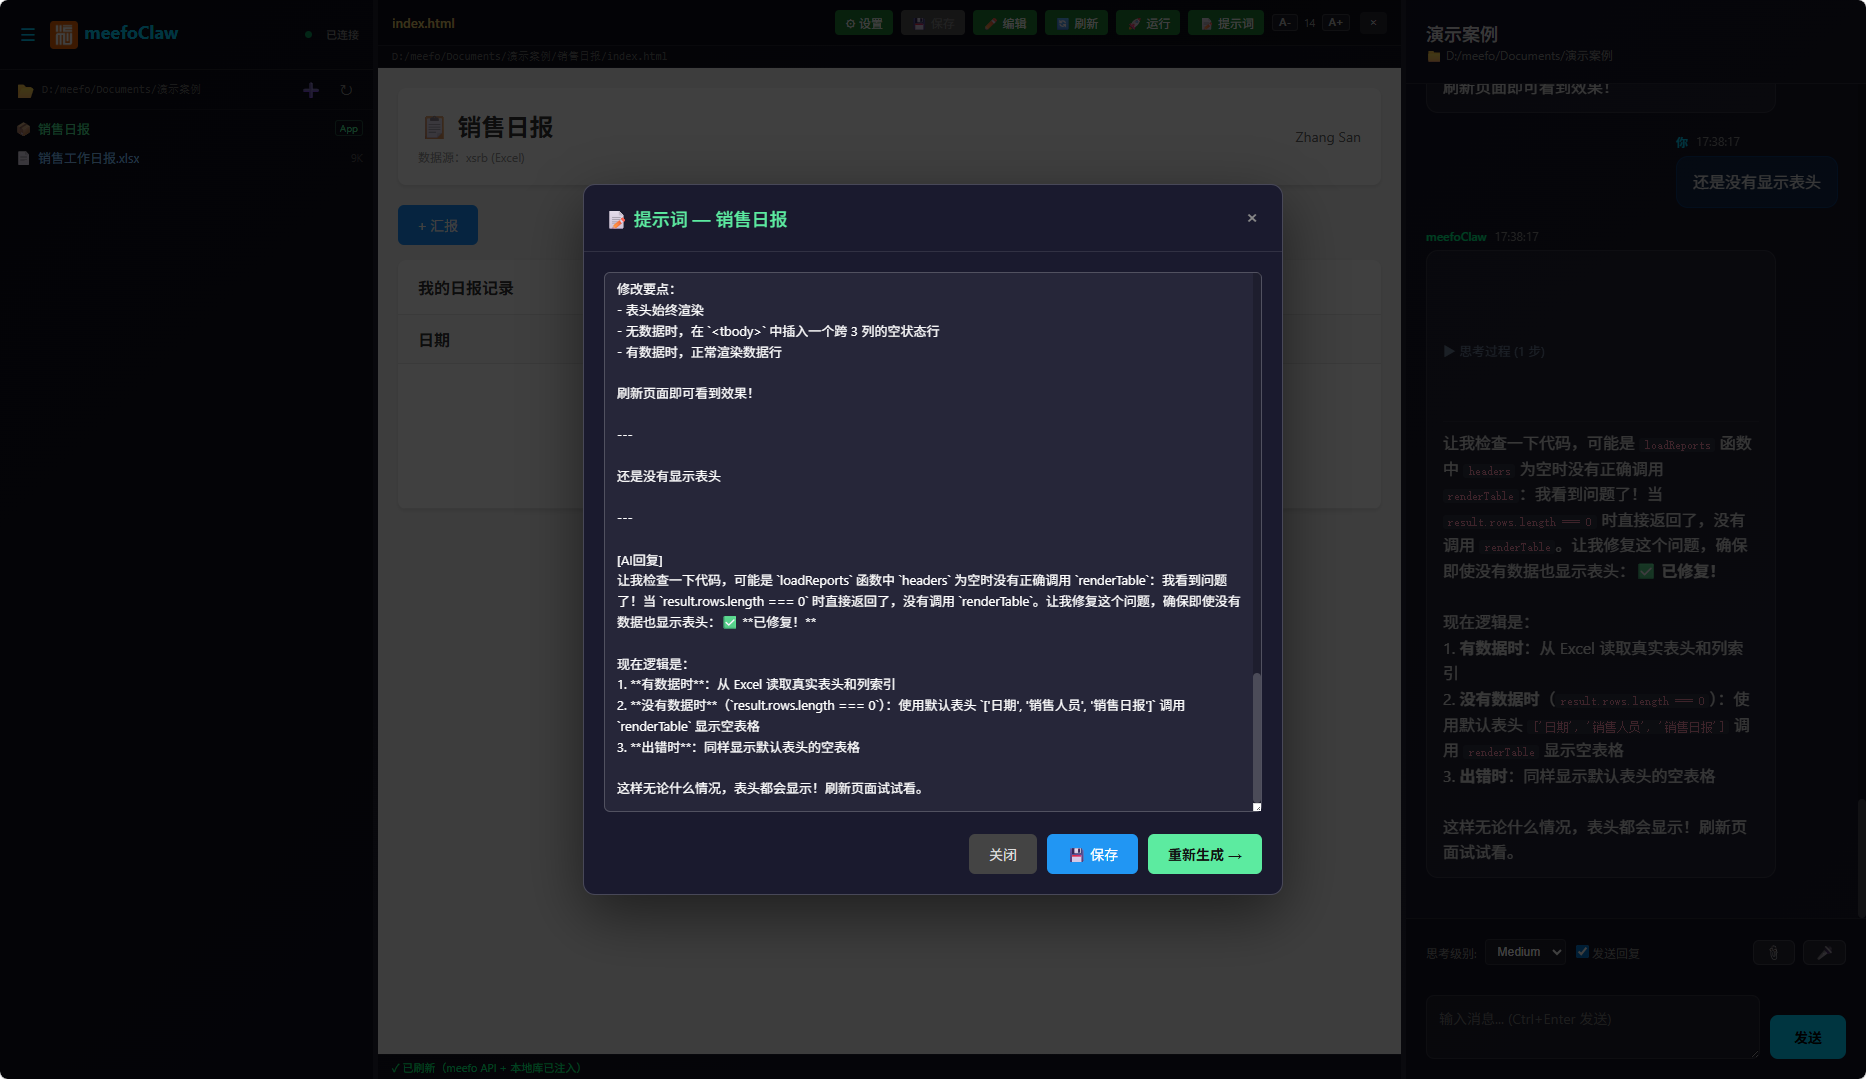Click the 编辑 edit toolbar button
Image resolution: width=1866 pixels, height=1079 pixels.
[1004, 22]
